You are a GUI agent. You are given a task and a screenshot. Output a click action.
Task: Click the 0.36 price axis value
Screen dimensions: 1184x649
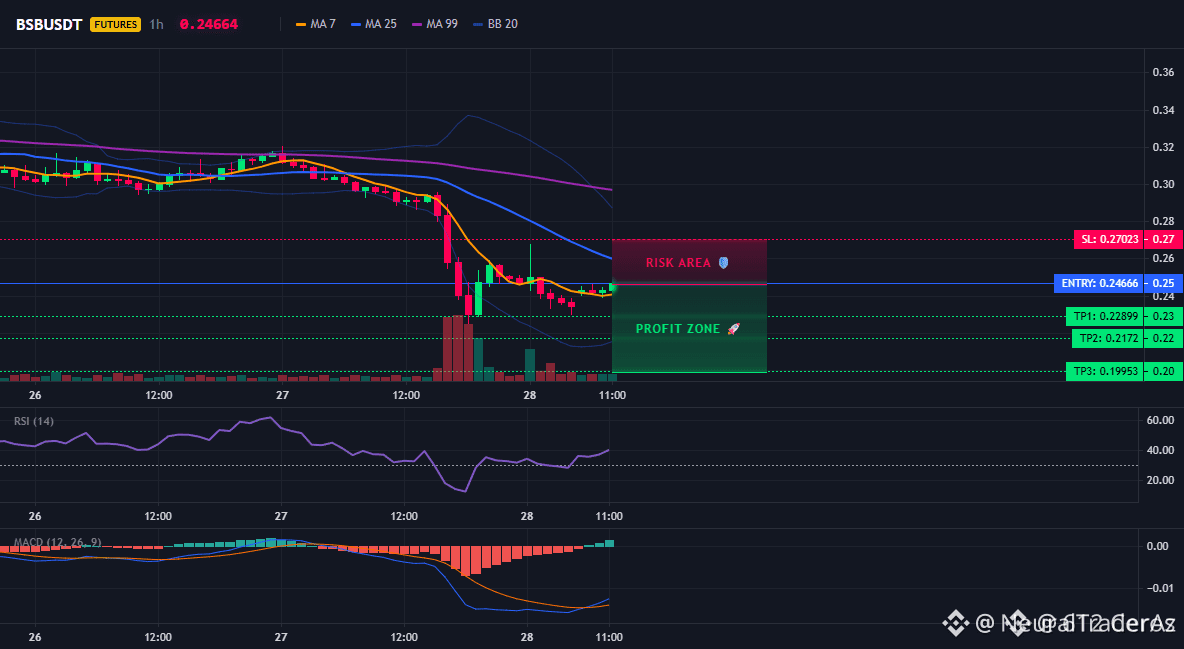(x=1163, y=73)
